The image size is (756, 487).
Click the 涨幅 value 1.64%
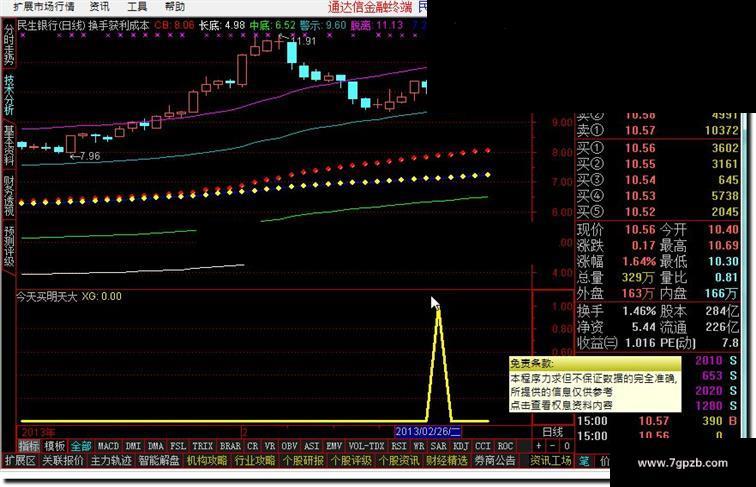[x=639, y=262]
